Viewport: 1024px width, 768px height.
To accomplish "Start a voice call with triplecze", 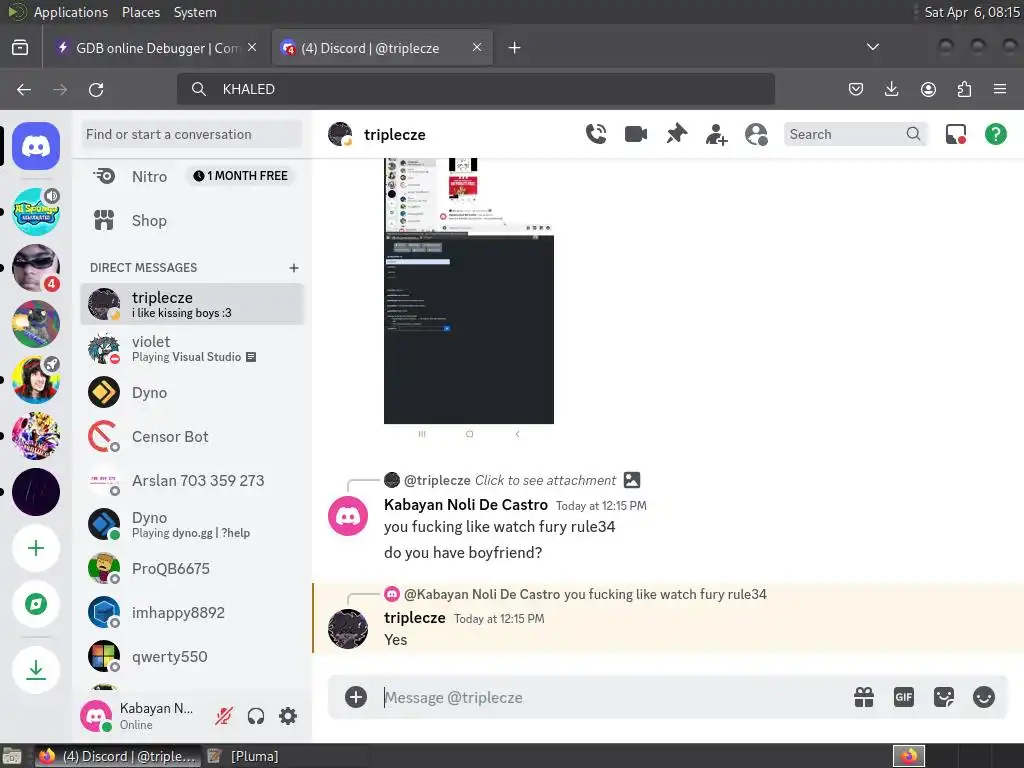I will [x=596, y=134].
